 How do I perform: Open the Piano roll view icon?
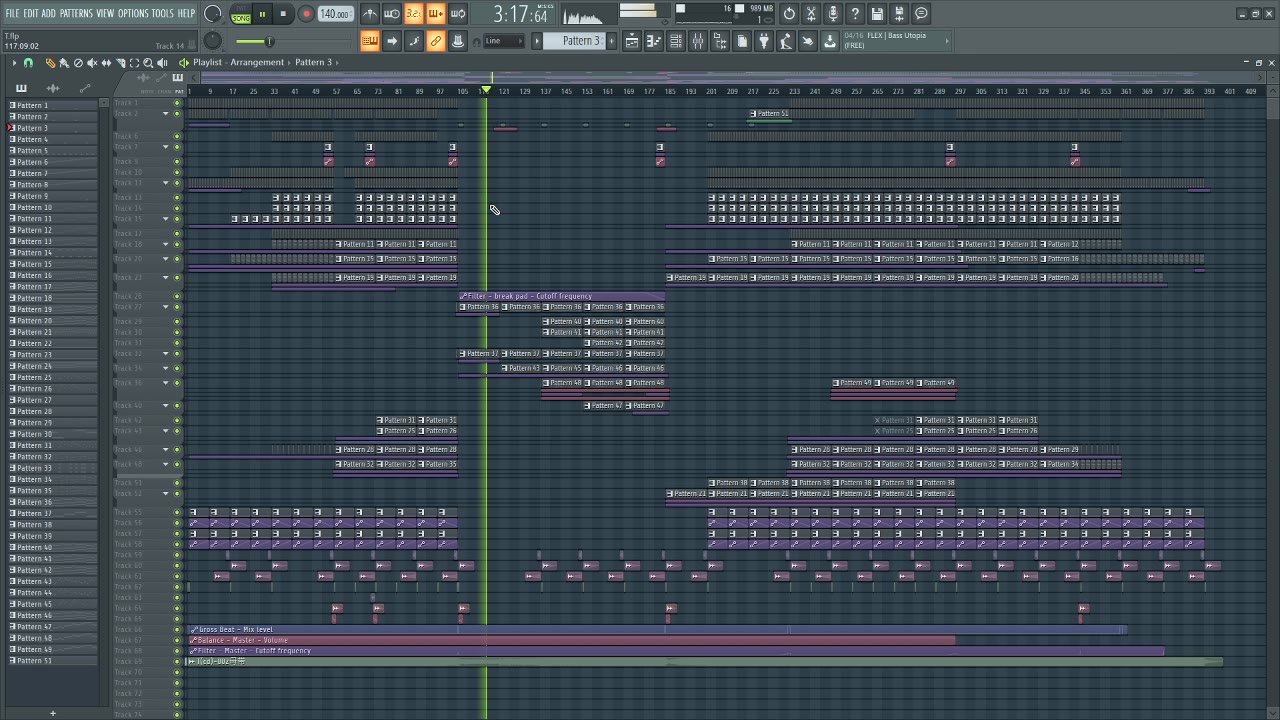654,41
